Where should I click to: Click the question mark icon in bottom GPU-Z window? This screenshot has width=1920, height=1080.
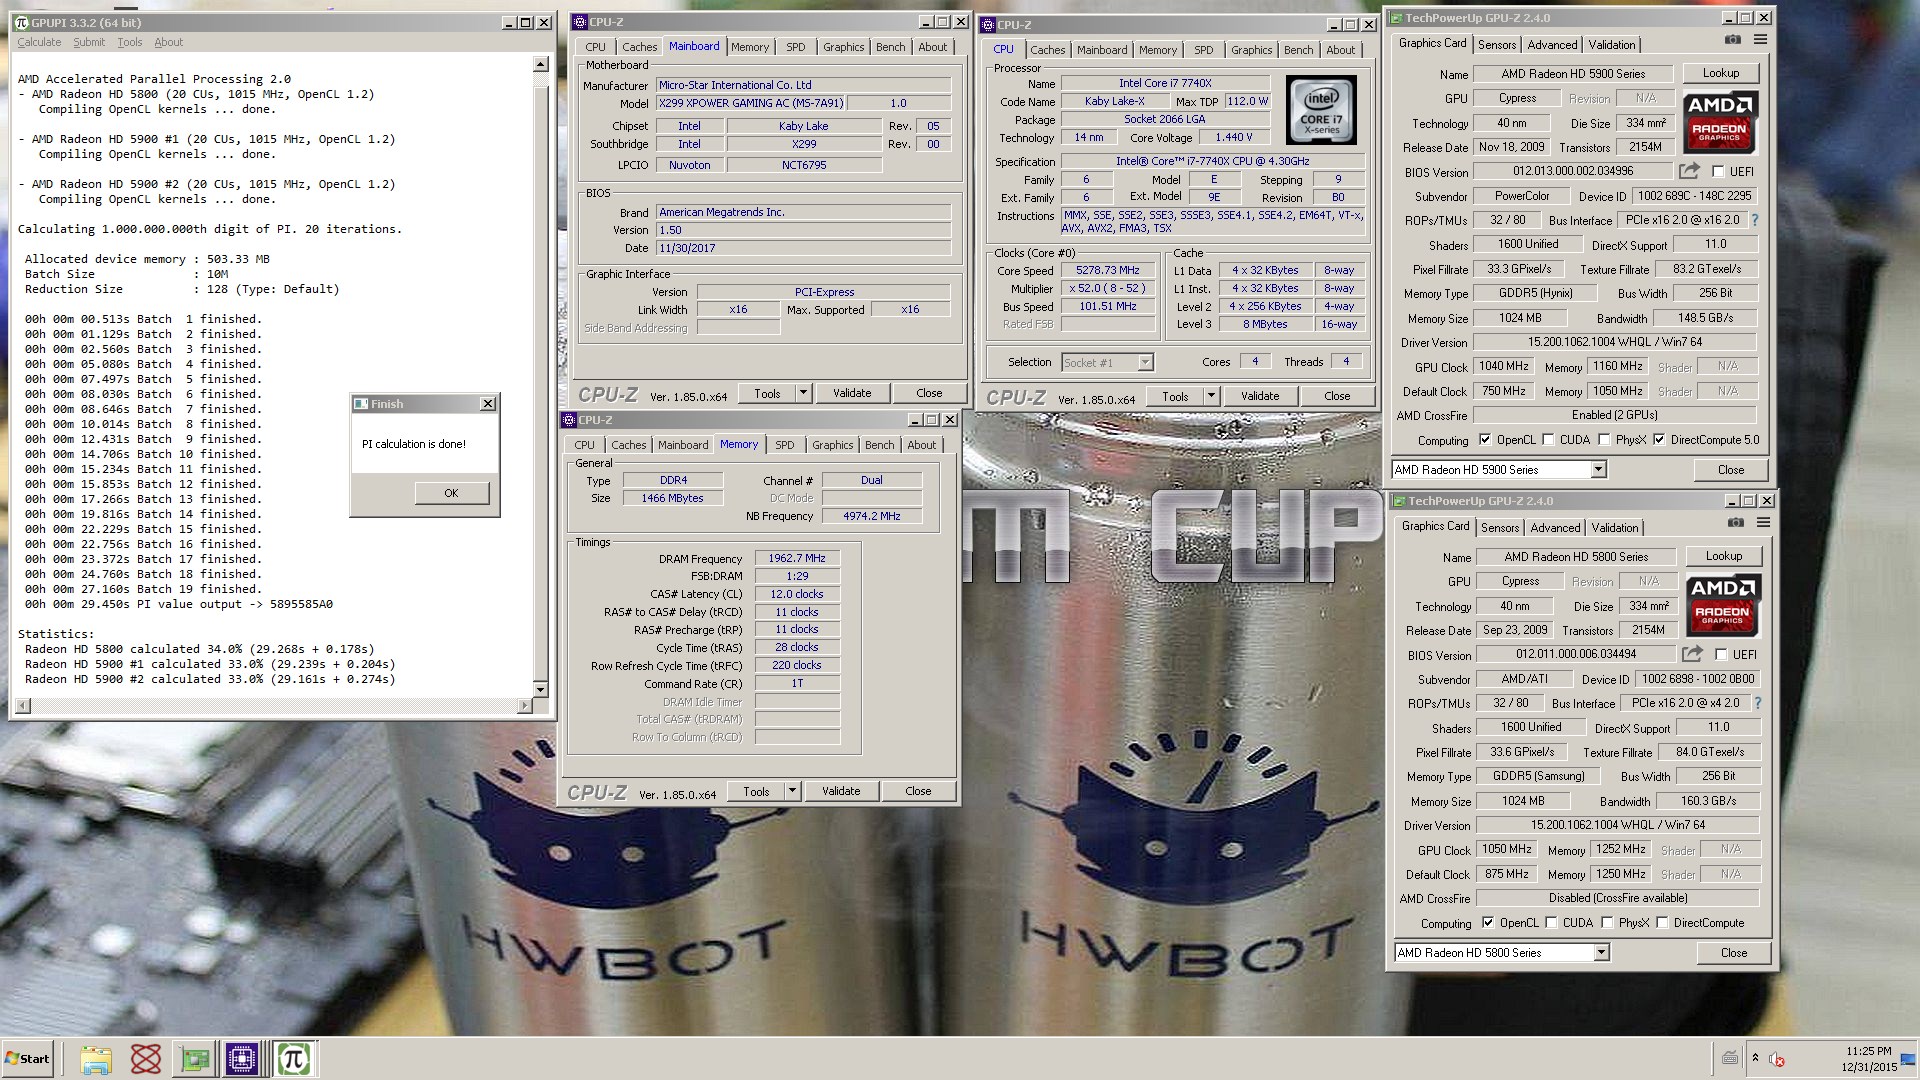coord(1757,703)
